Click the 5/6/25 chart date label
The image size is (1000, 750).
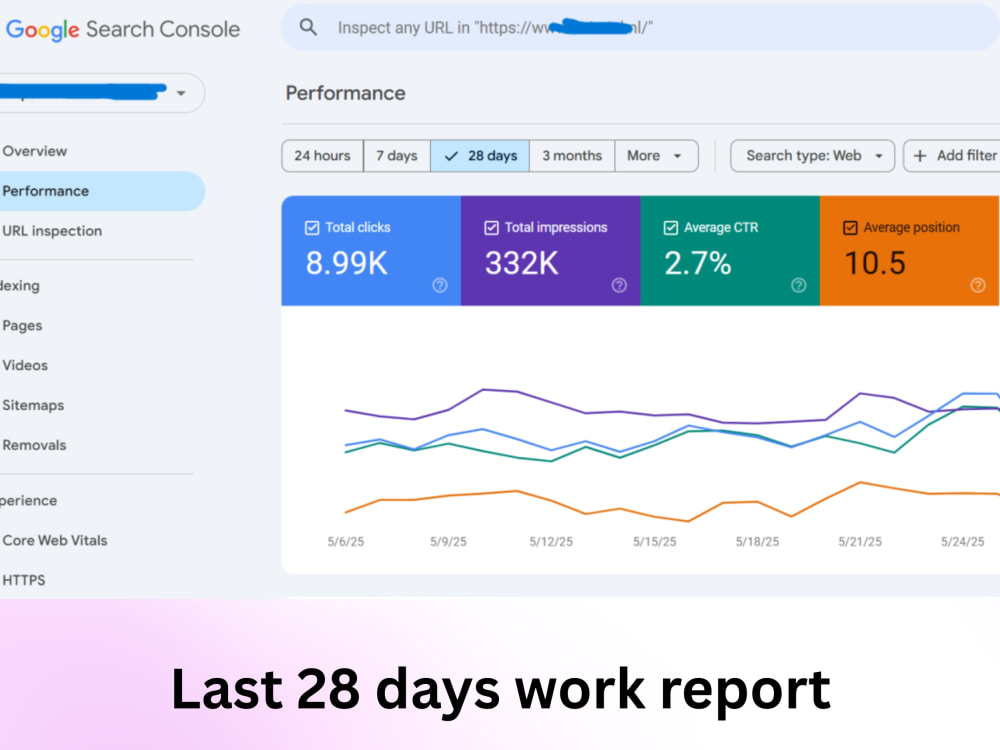tap(346, 541)
